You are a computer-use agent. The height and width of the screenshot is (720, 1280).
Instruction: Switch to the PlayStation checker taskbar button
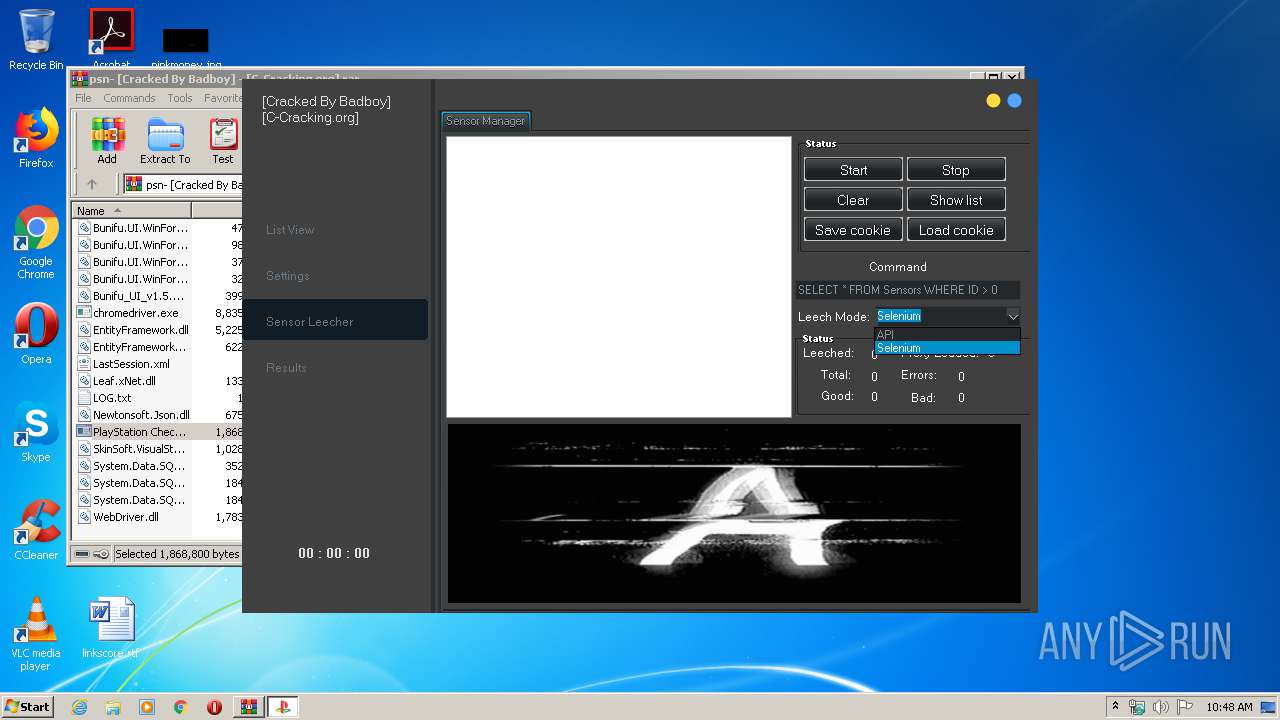point(282,707)
